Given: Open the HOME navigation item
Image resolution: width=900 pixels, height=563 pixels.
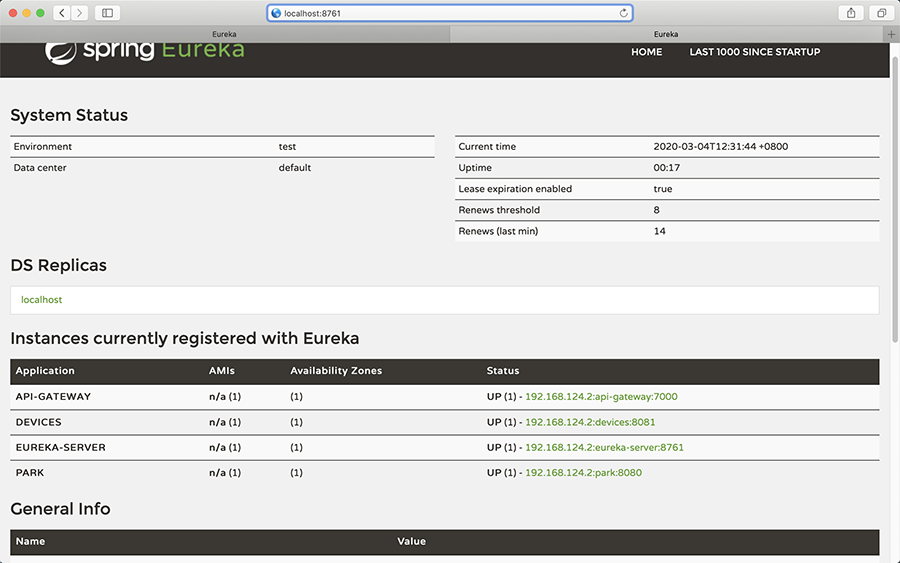Looking at the screenshot, I should [x=646, y=52].
